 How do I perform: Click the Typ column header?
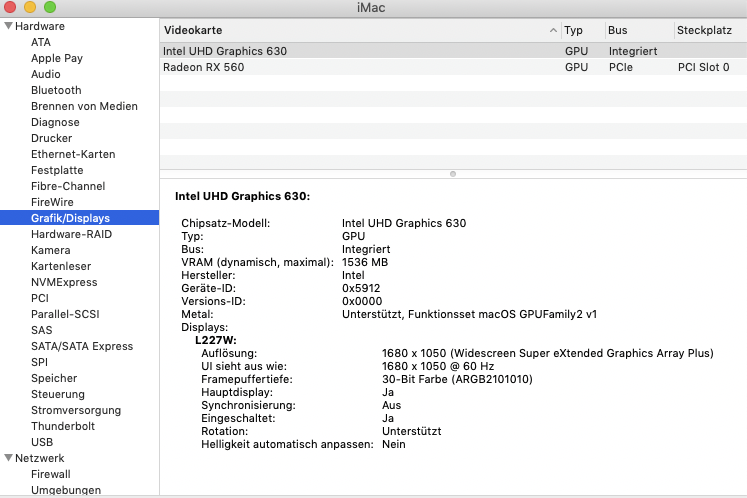pyautogui.click(x=580, y=31)
